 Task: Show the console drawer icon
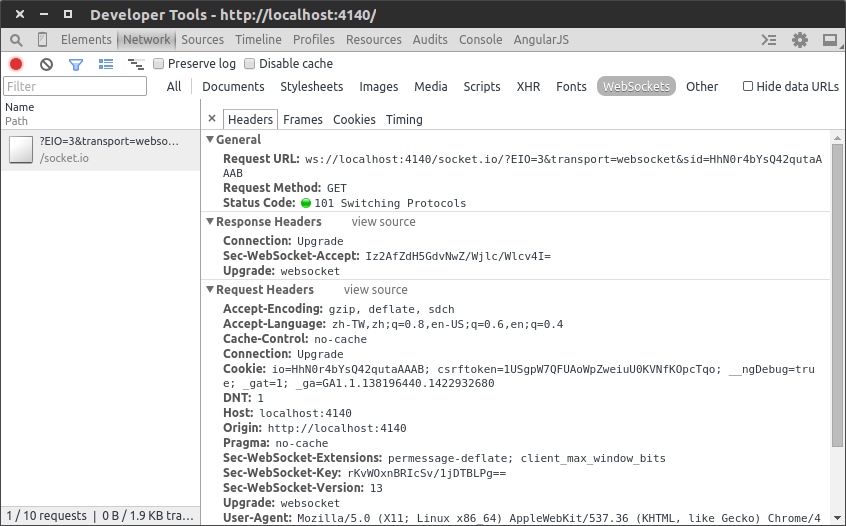(769, 40)
